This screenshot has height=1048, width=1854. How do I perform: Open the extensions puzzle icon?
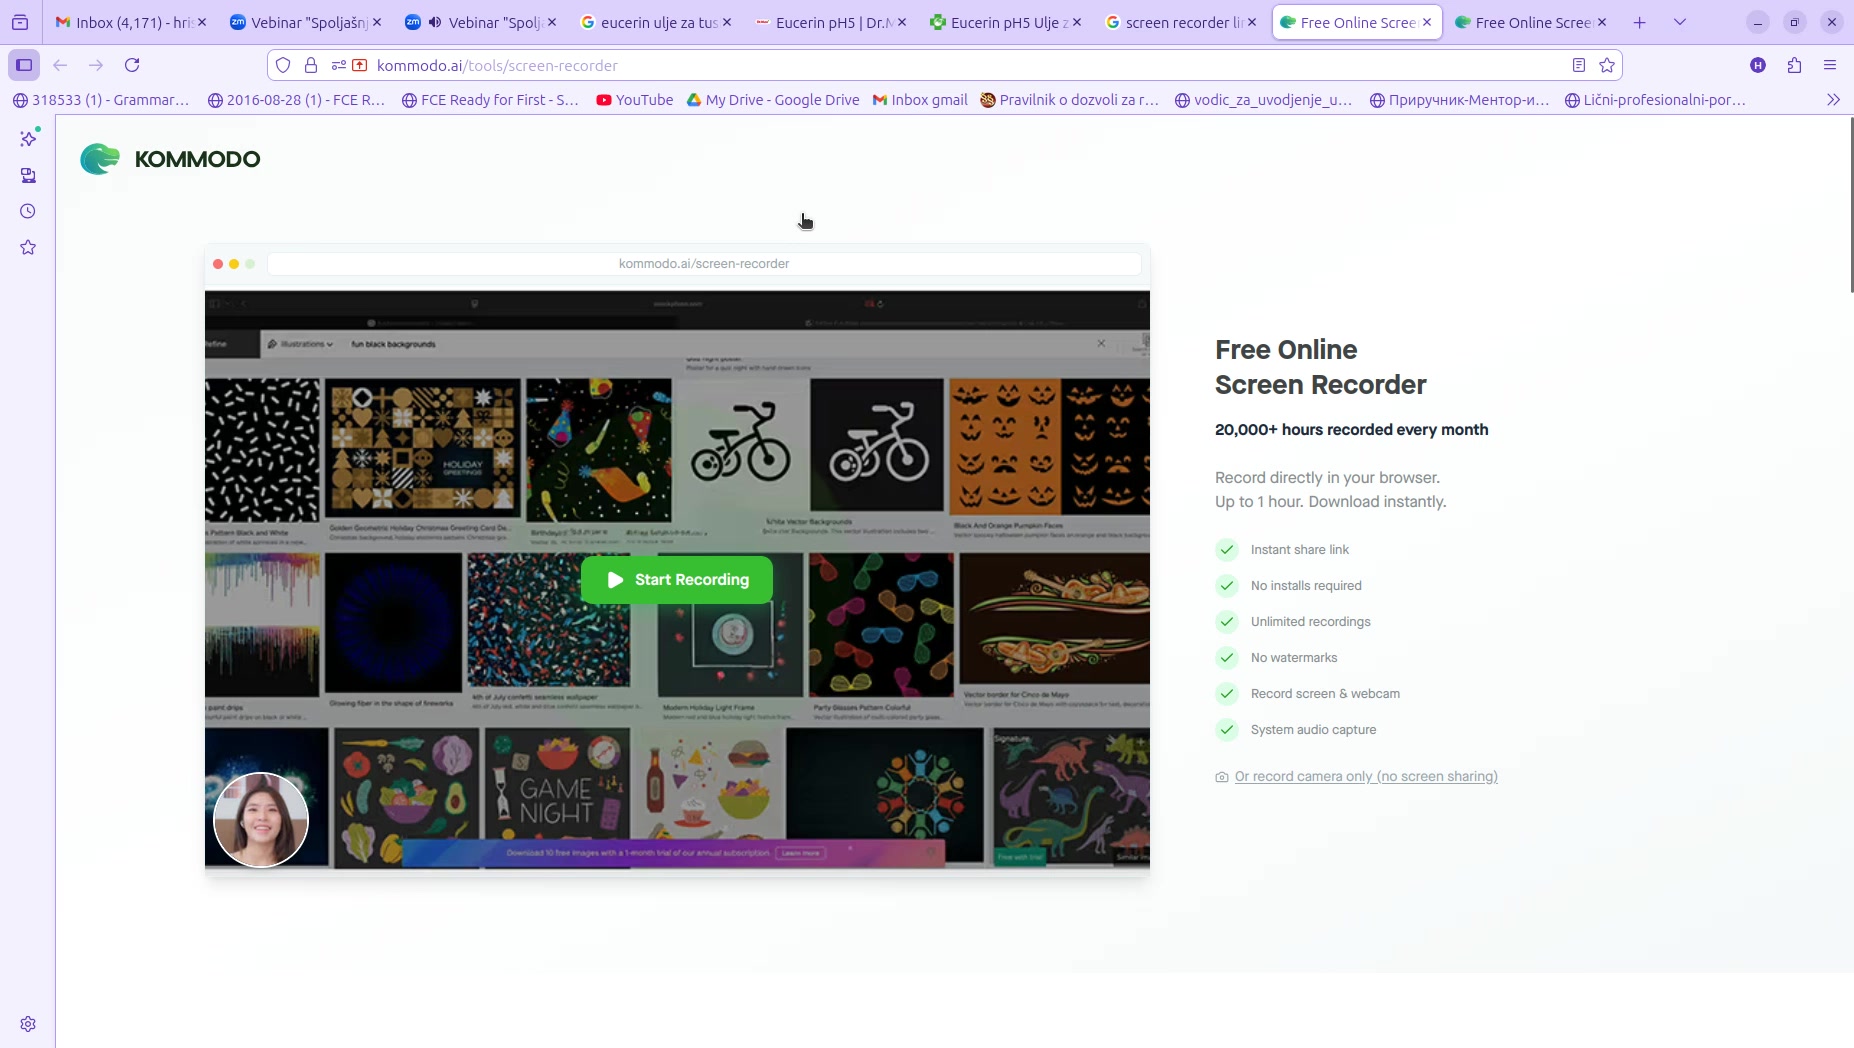coord(1794,65)
